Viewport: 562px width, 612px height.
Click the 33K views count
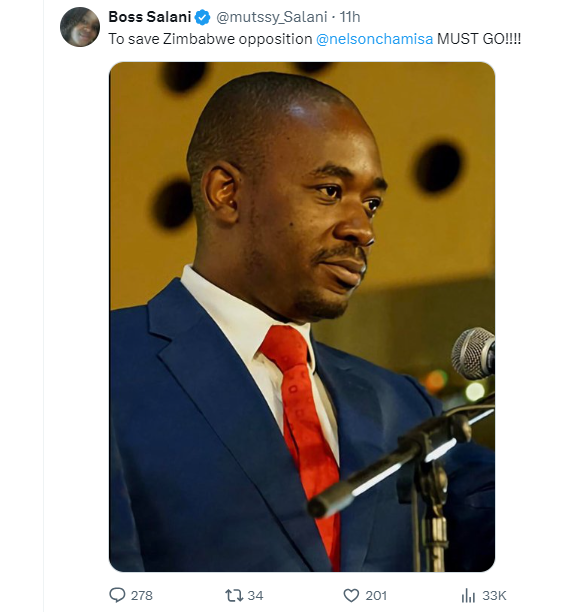[494, 596]
